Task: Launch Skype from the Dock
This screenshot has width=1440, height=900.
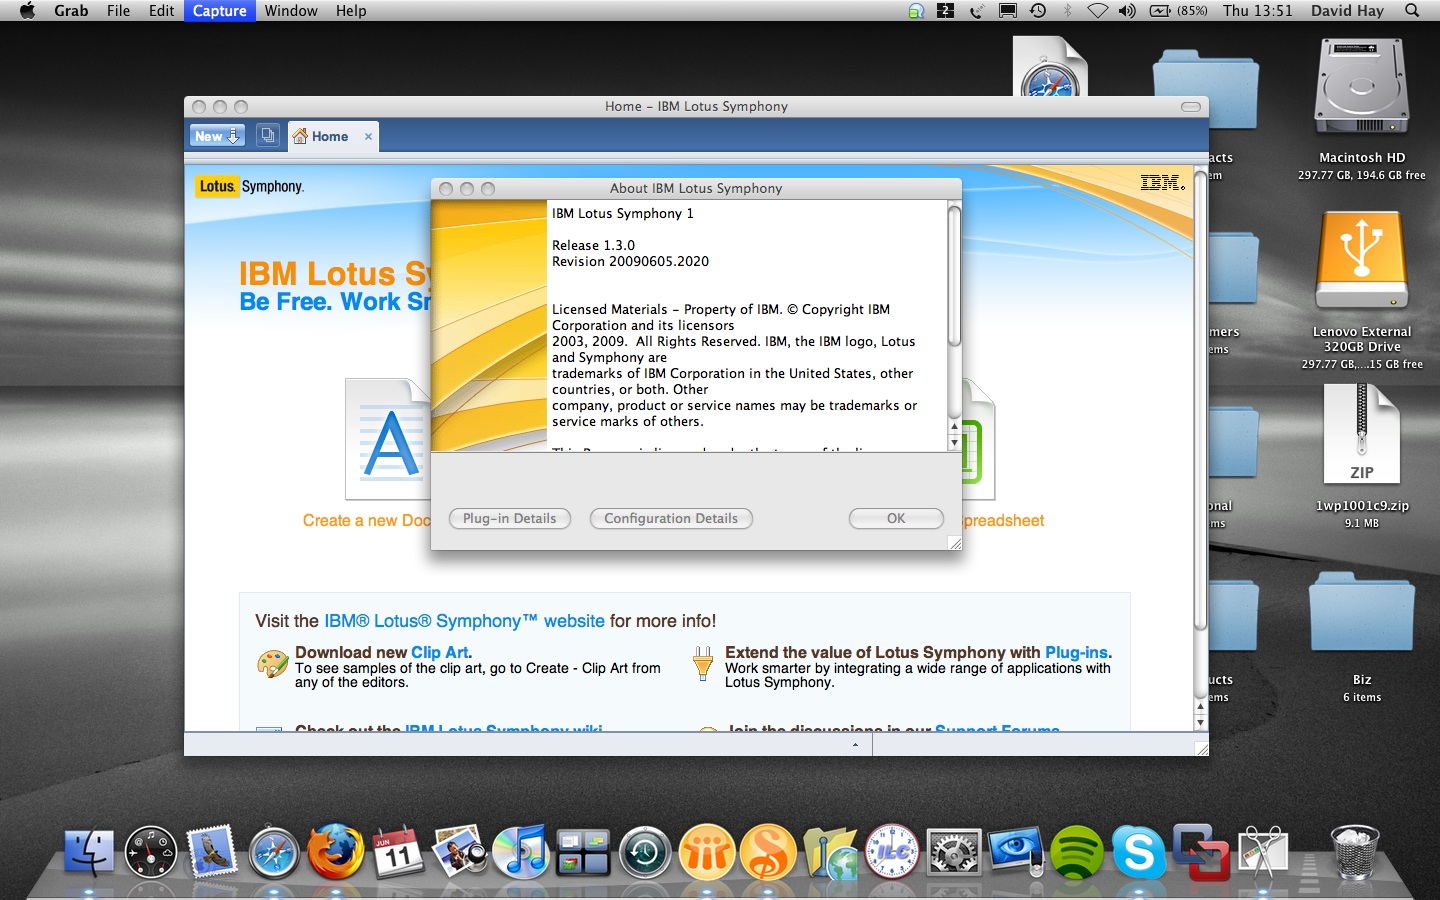Action: (1138, 853)
